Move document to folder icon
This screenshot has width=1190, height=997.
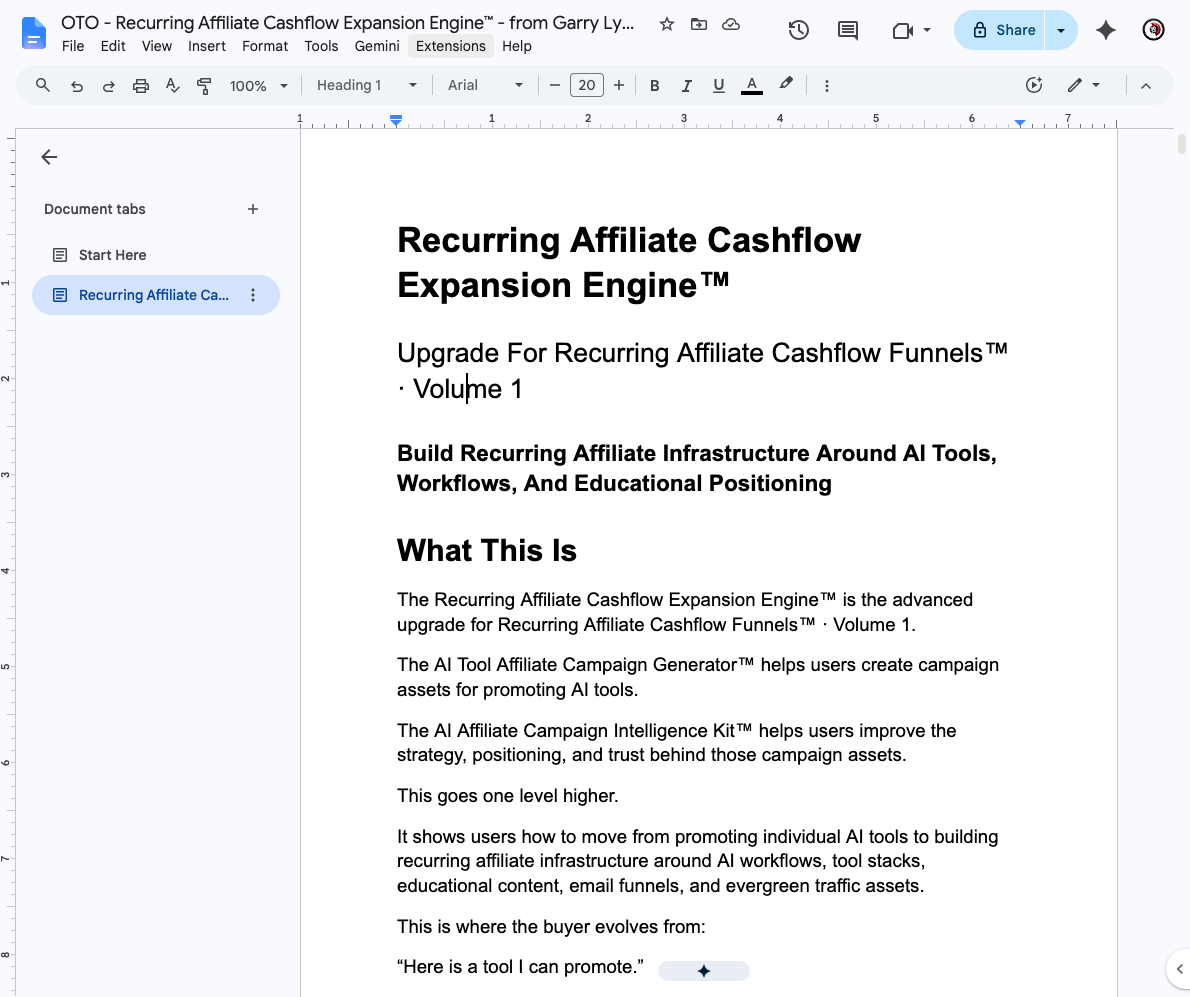click(x=698, y=24)
